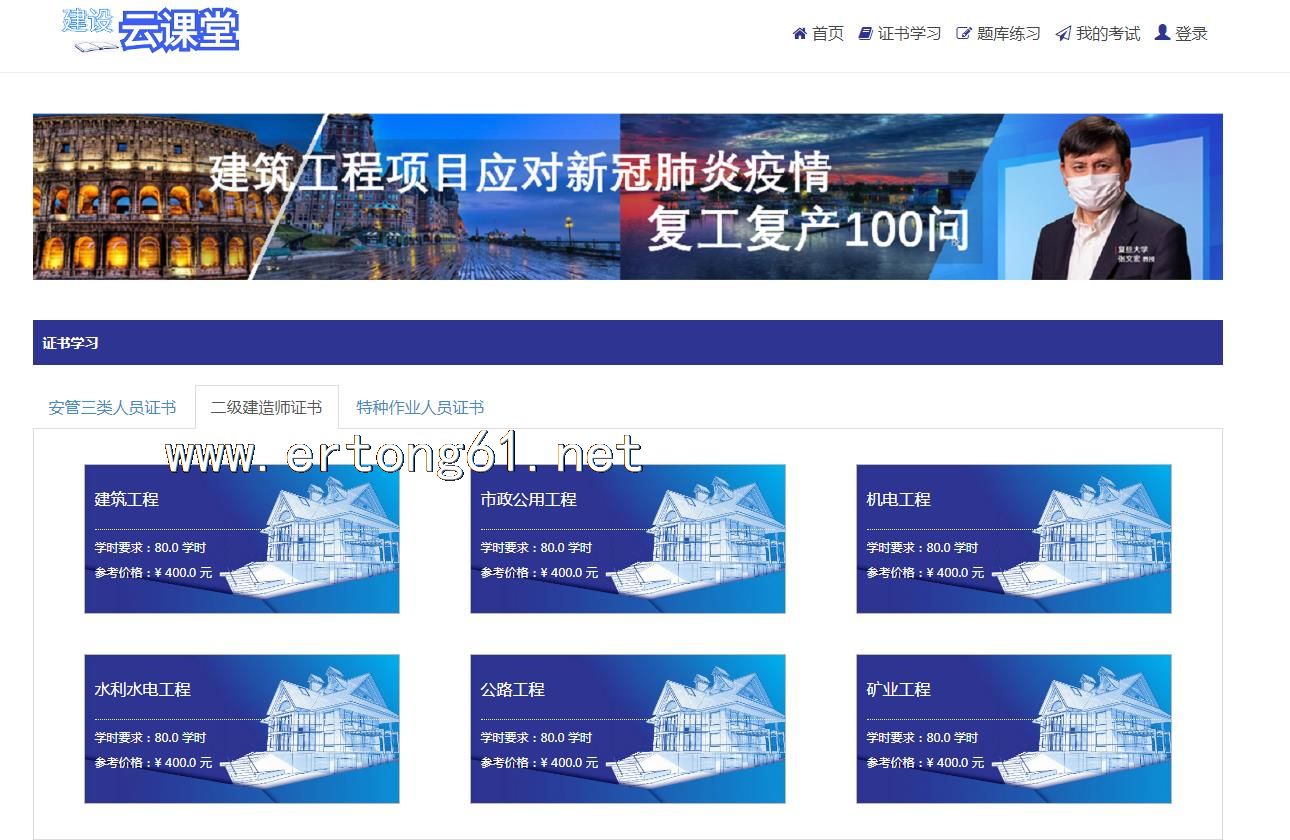Click the user icon beside 登录
Image resolution: width=1290 pixels, height=840 pixels.
(1162, 33)
